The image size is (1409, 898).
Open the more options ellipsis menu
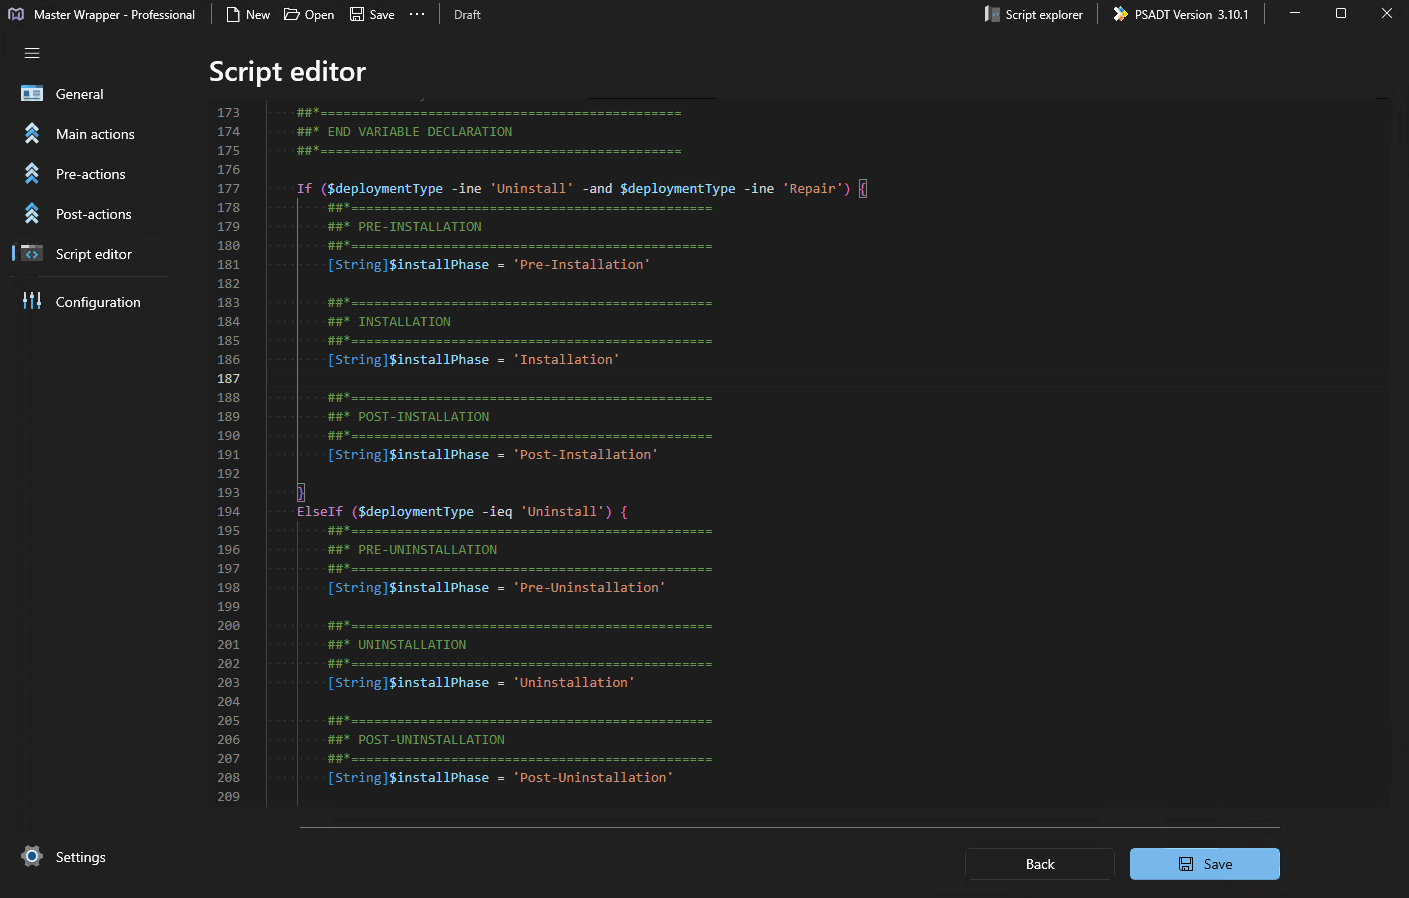point(417,14)
